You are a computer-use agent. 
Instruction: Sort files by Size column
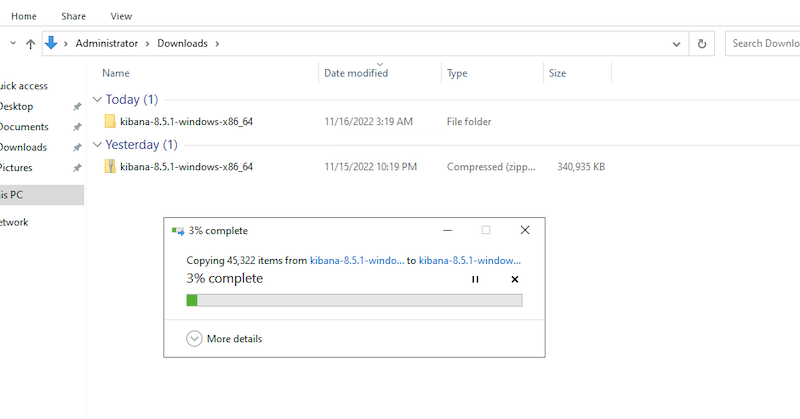(558, 73)
